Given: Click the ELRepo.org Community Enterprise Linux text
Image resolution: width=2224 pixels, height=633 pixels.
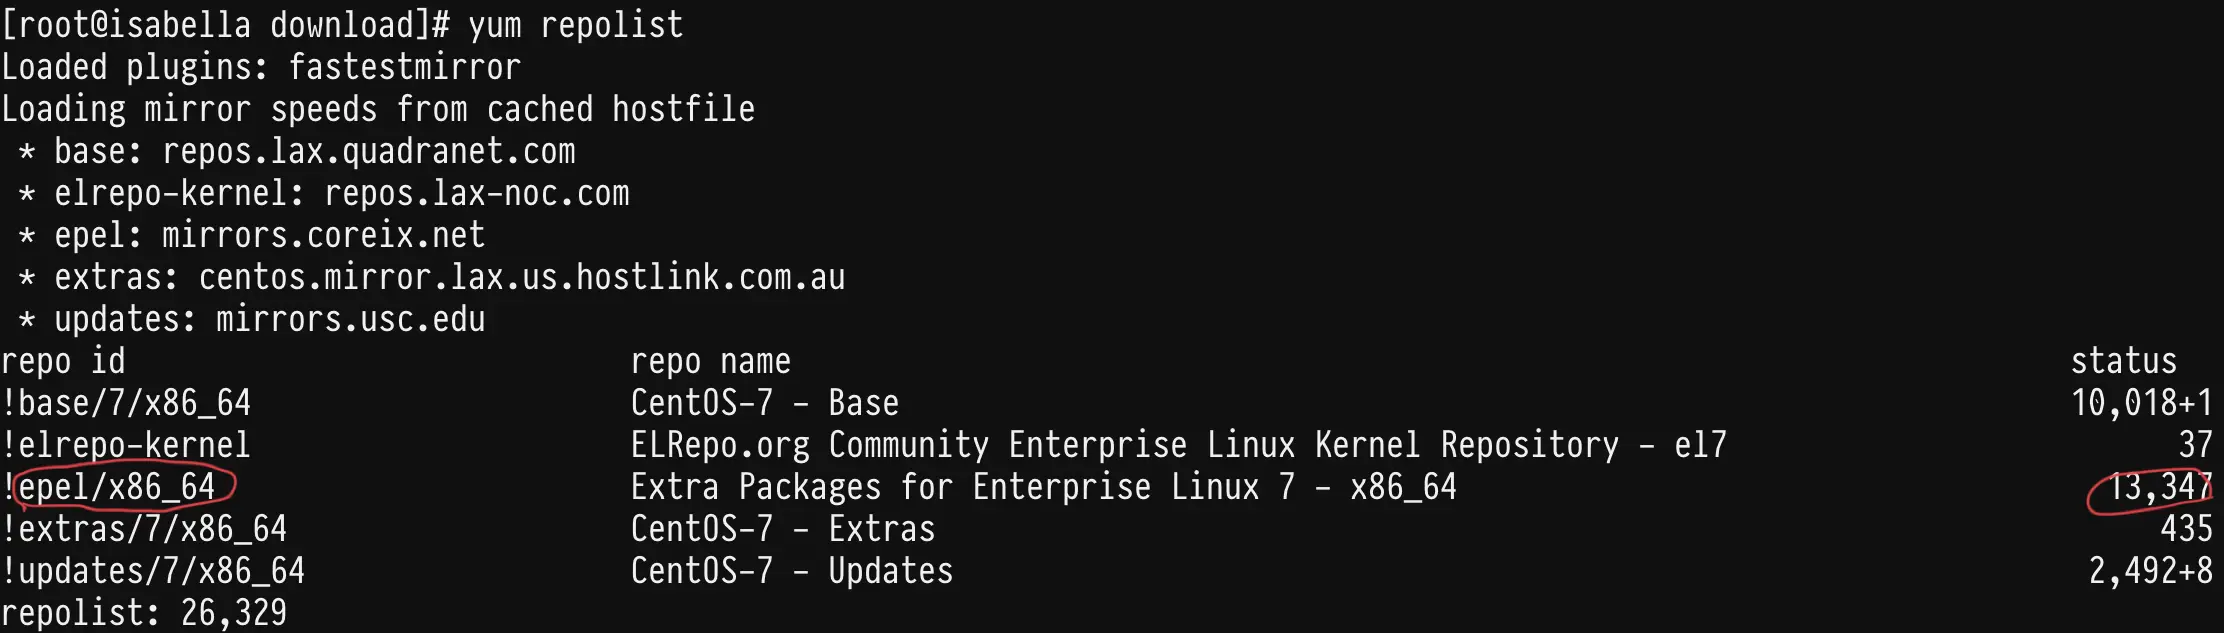Looking at the screenshot, I should pyautogui.click(x=963, y=445).
